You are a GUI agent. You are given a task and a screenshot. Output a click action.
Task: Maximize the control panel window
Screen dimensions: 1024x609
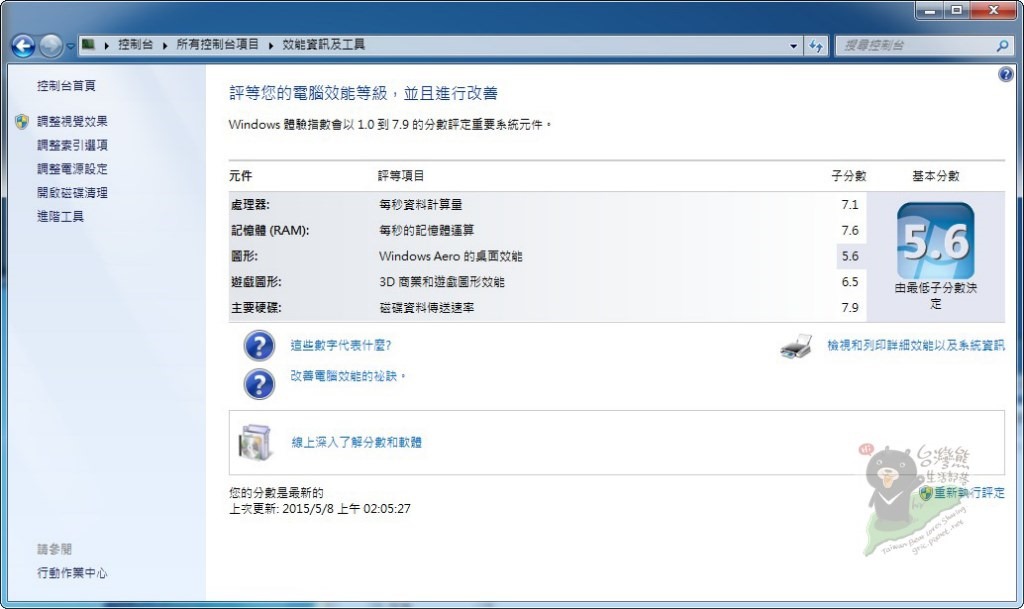(956, 10)
